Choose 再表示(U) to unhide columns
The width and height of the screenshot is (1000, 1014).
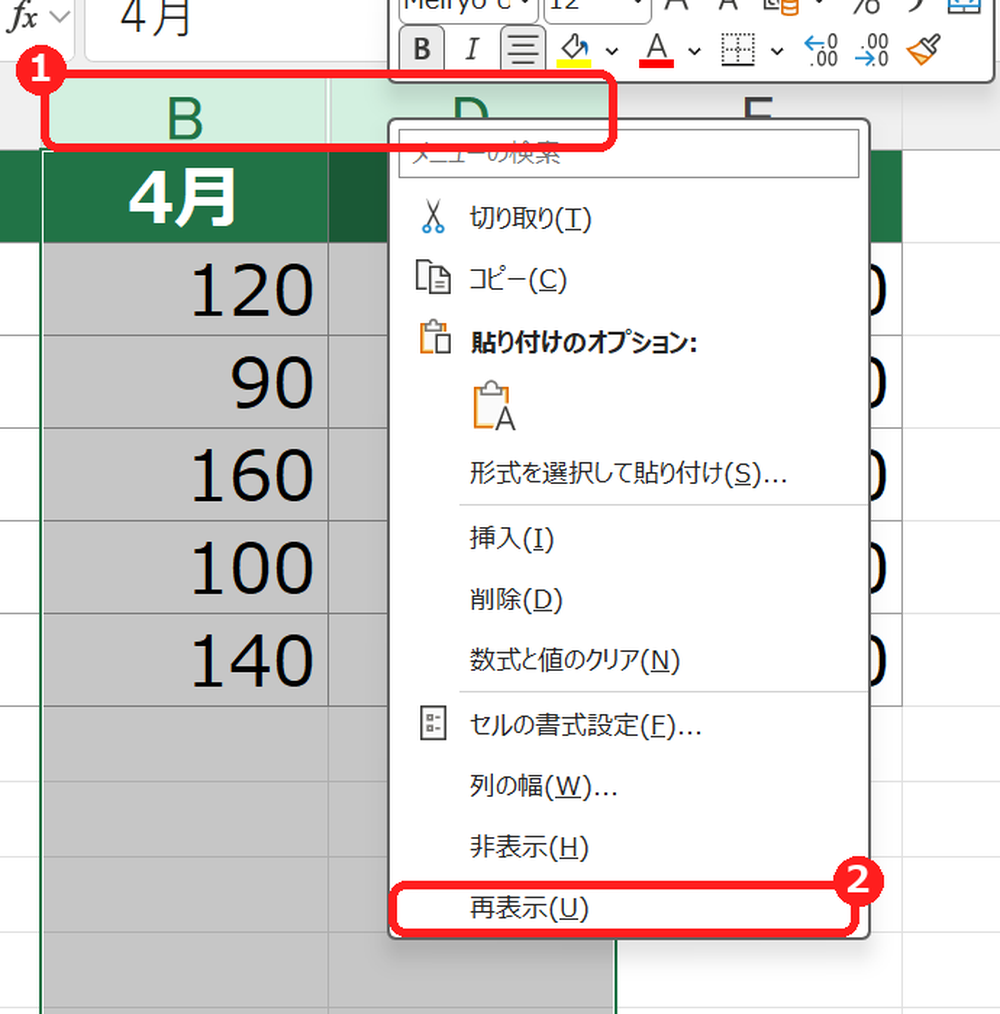pyautogui.click(x=629, y=909)
